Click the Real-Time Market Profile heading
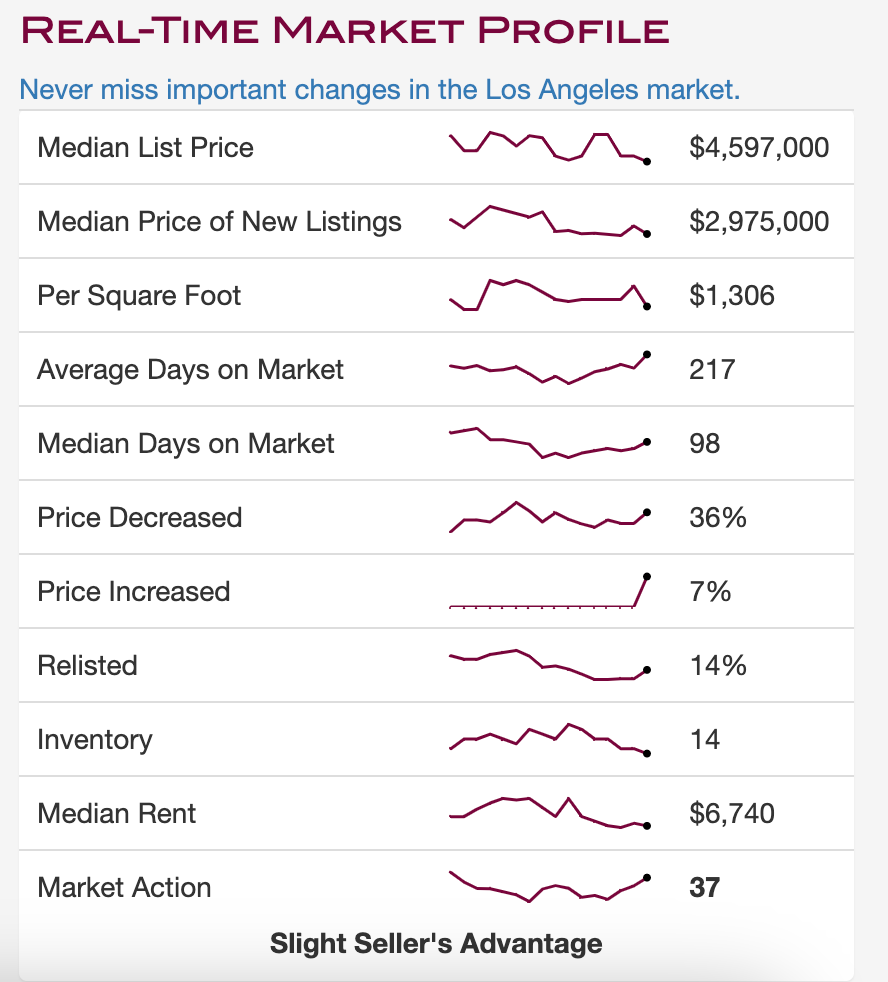 pos(345,30)
